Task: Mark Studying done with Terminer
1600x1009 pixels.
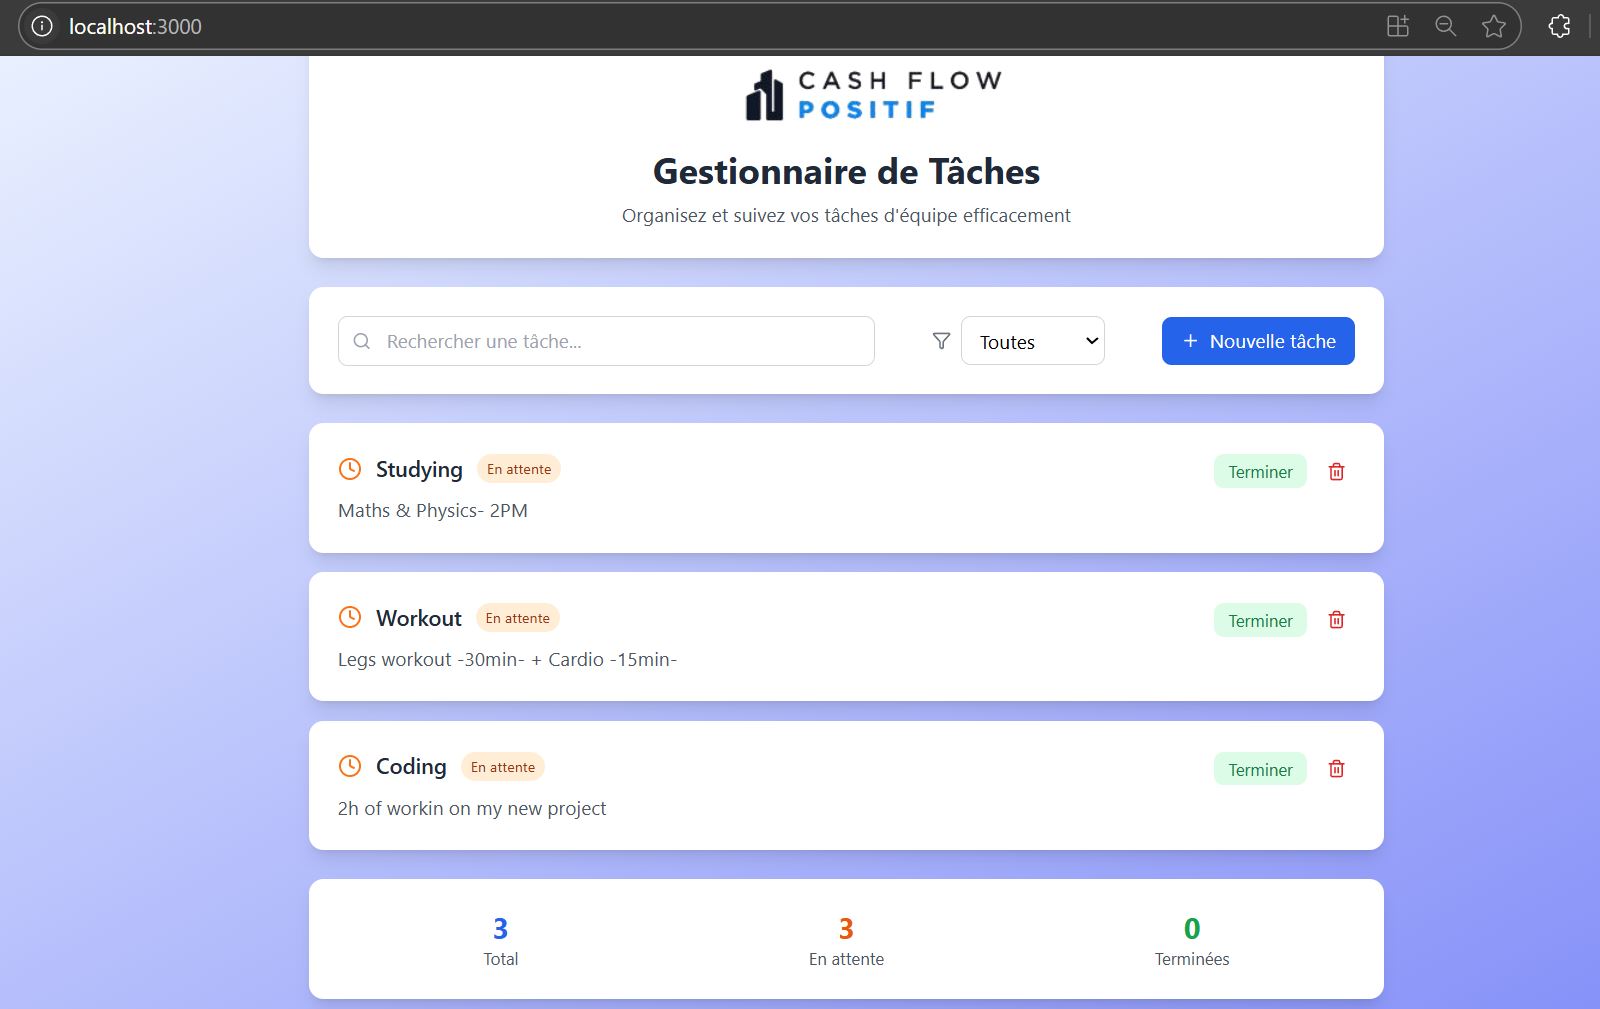Action: point(1259,471)
